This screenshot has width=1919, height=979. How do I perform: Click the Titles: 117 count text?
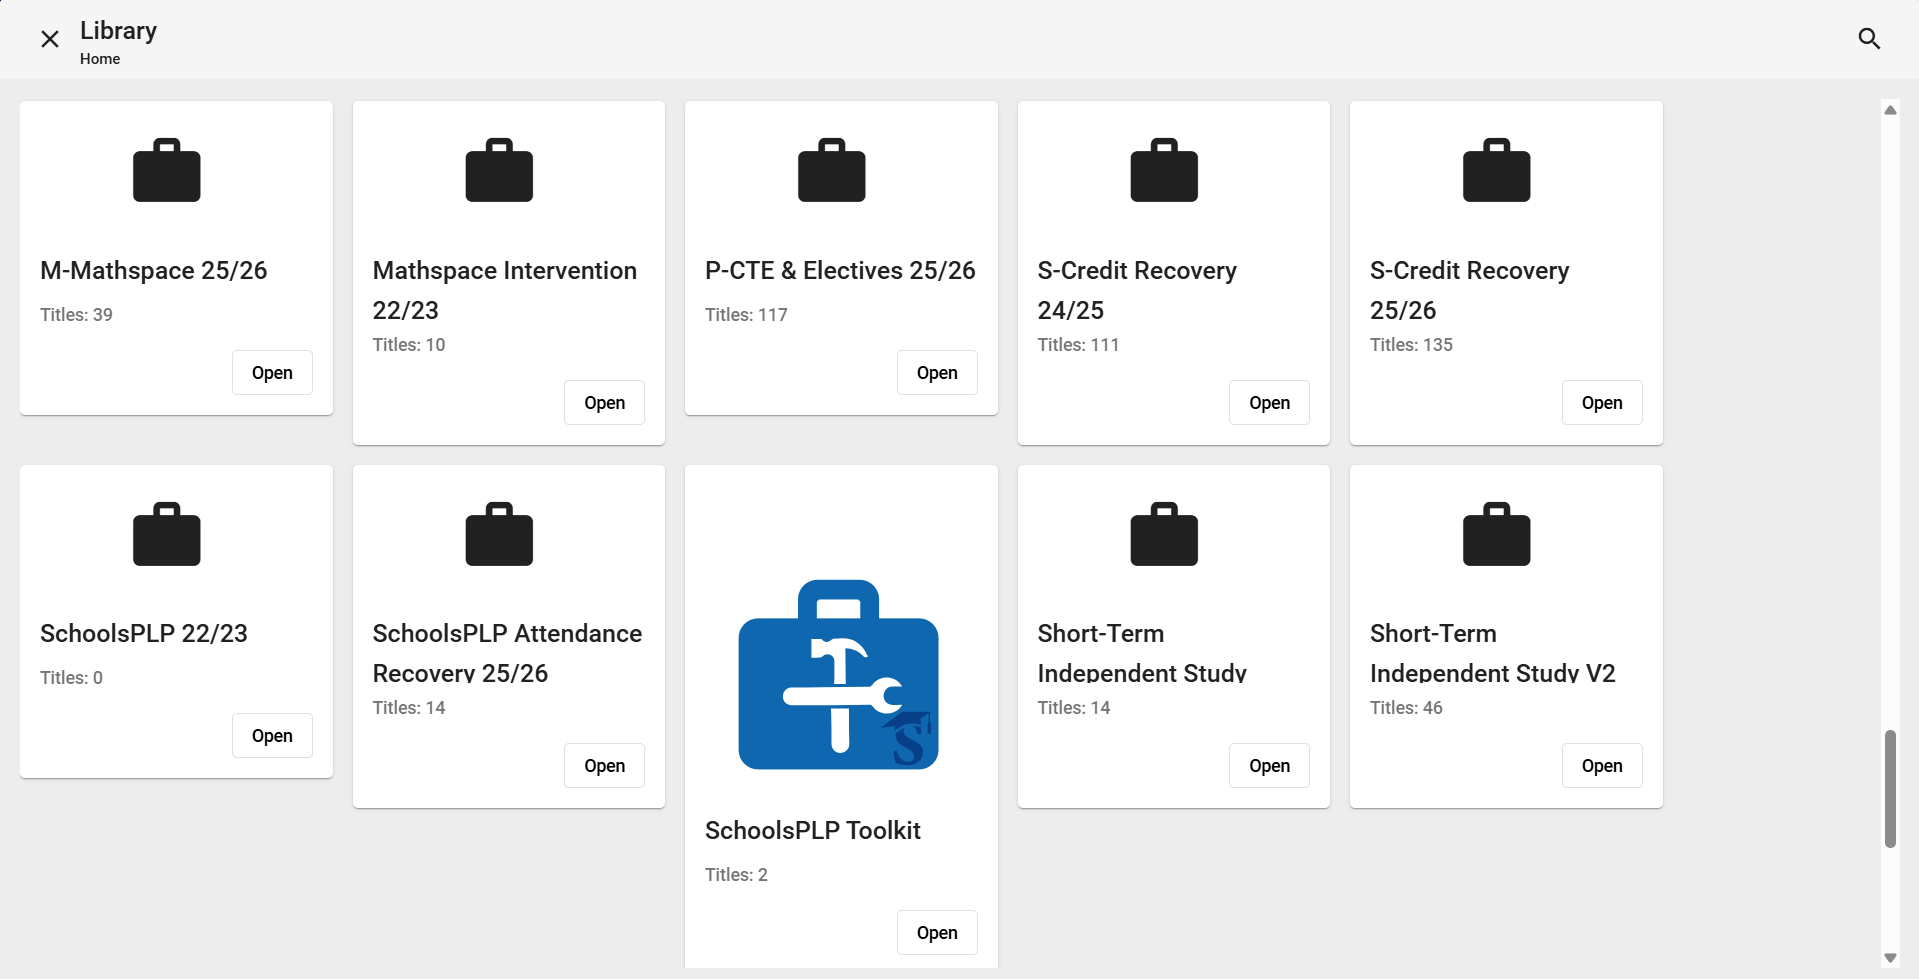(746, 315)
